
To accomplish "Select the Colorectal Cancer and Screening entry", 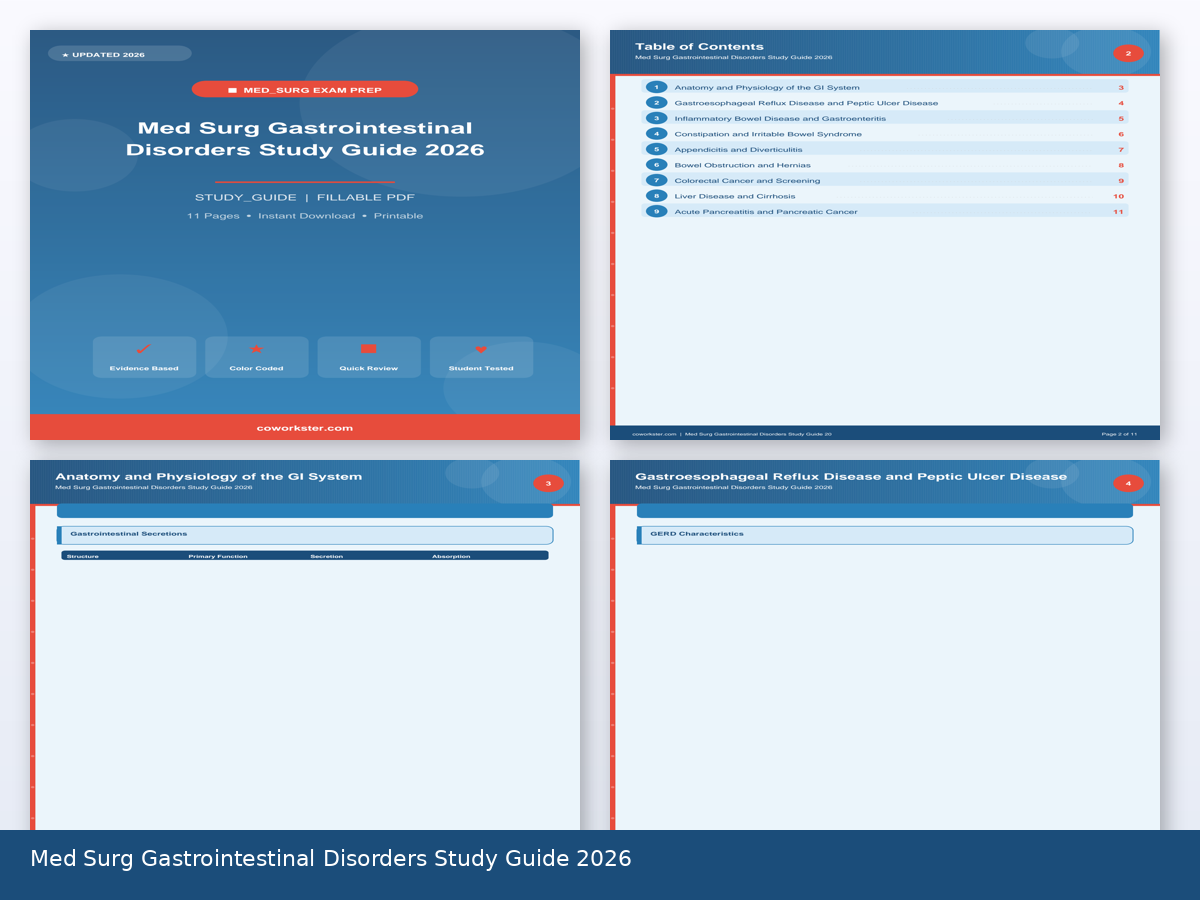I will point(748,180).
